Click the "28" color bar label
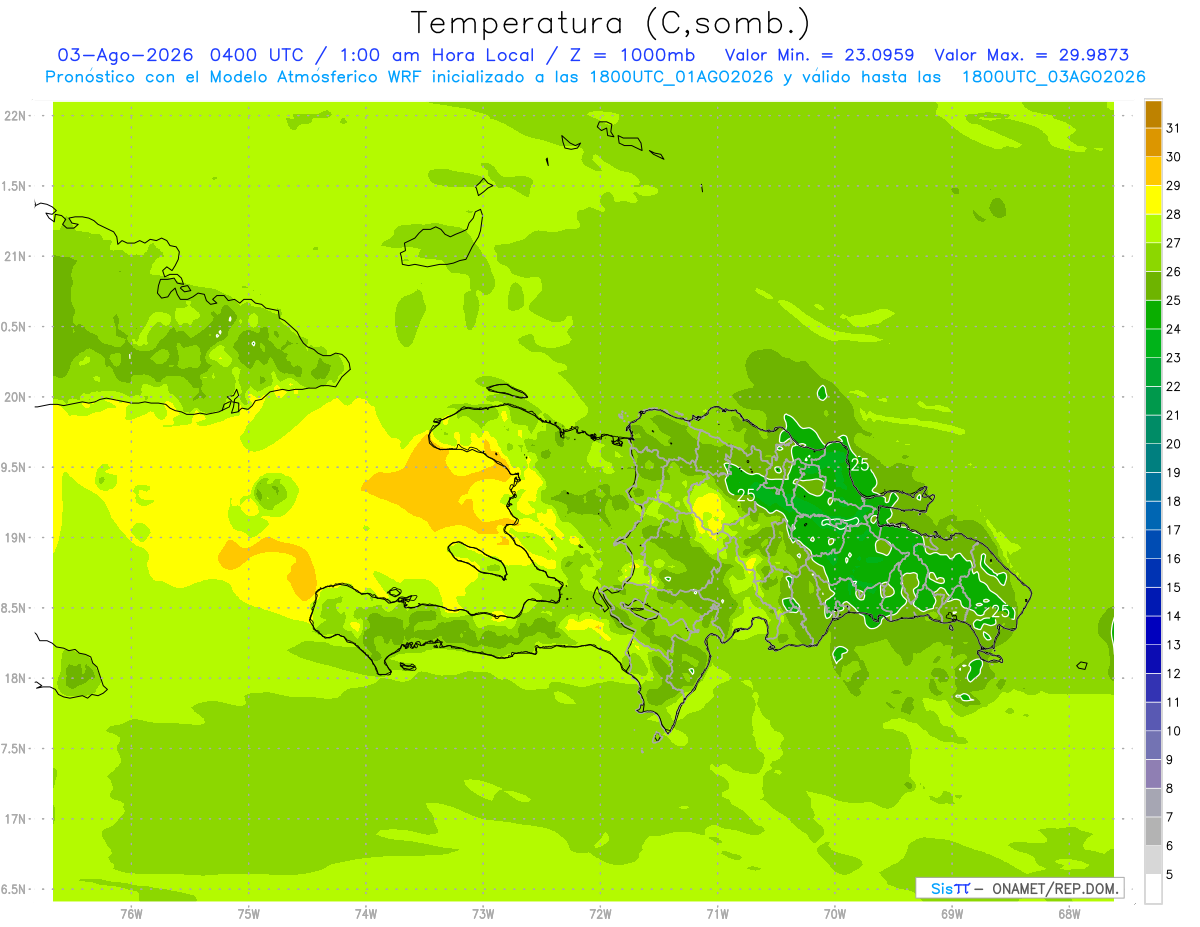The image size is (1200, 927). (x=1174, y=214)
